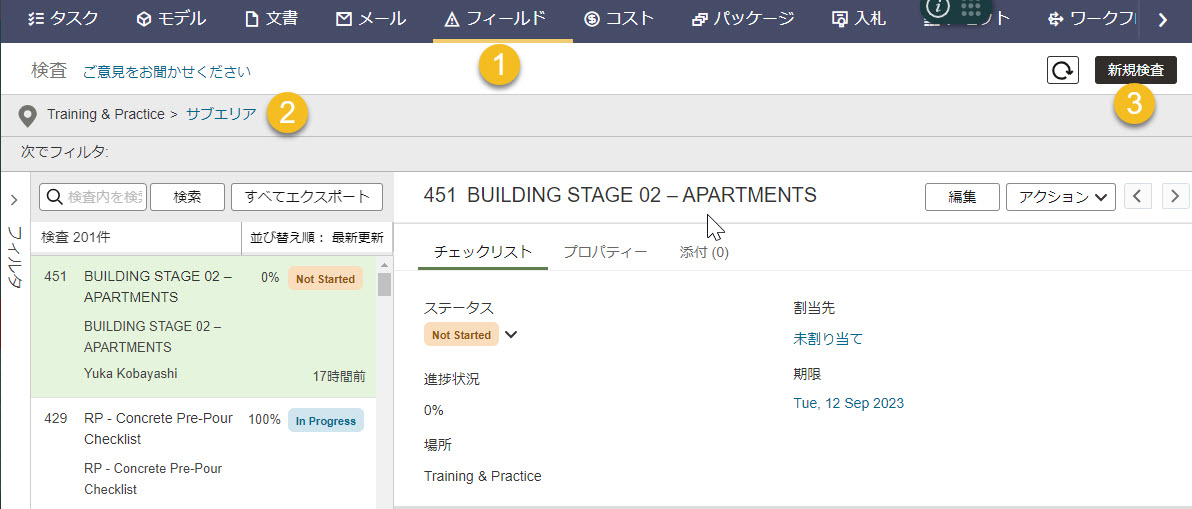
Task: Click the 17時間前 timestamp
Action: (339, 375)
